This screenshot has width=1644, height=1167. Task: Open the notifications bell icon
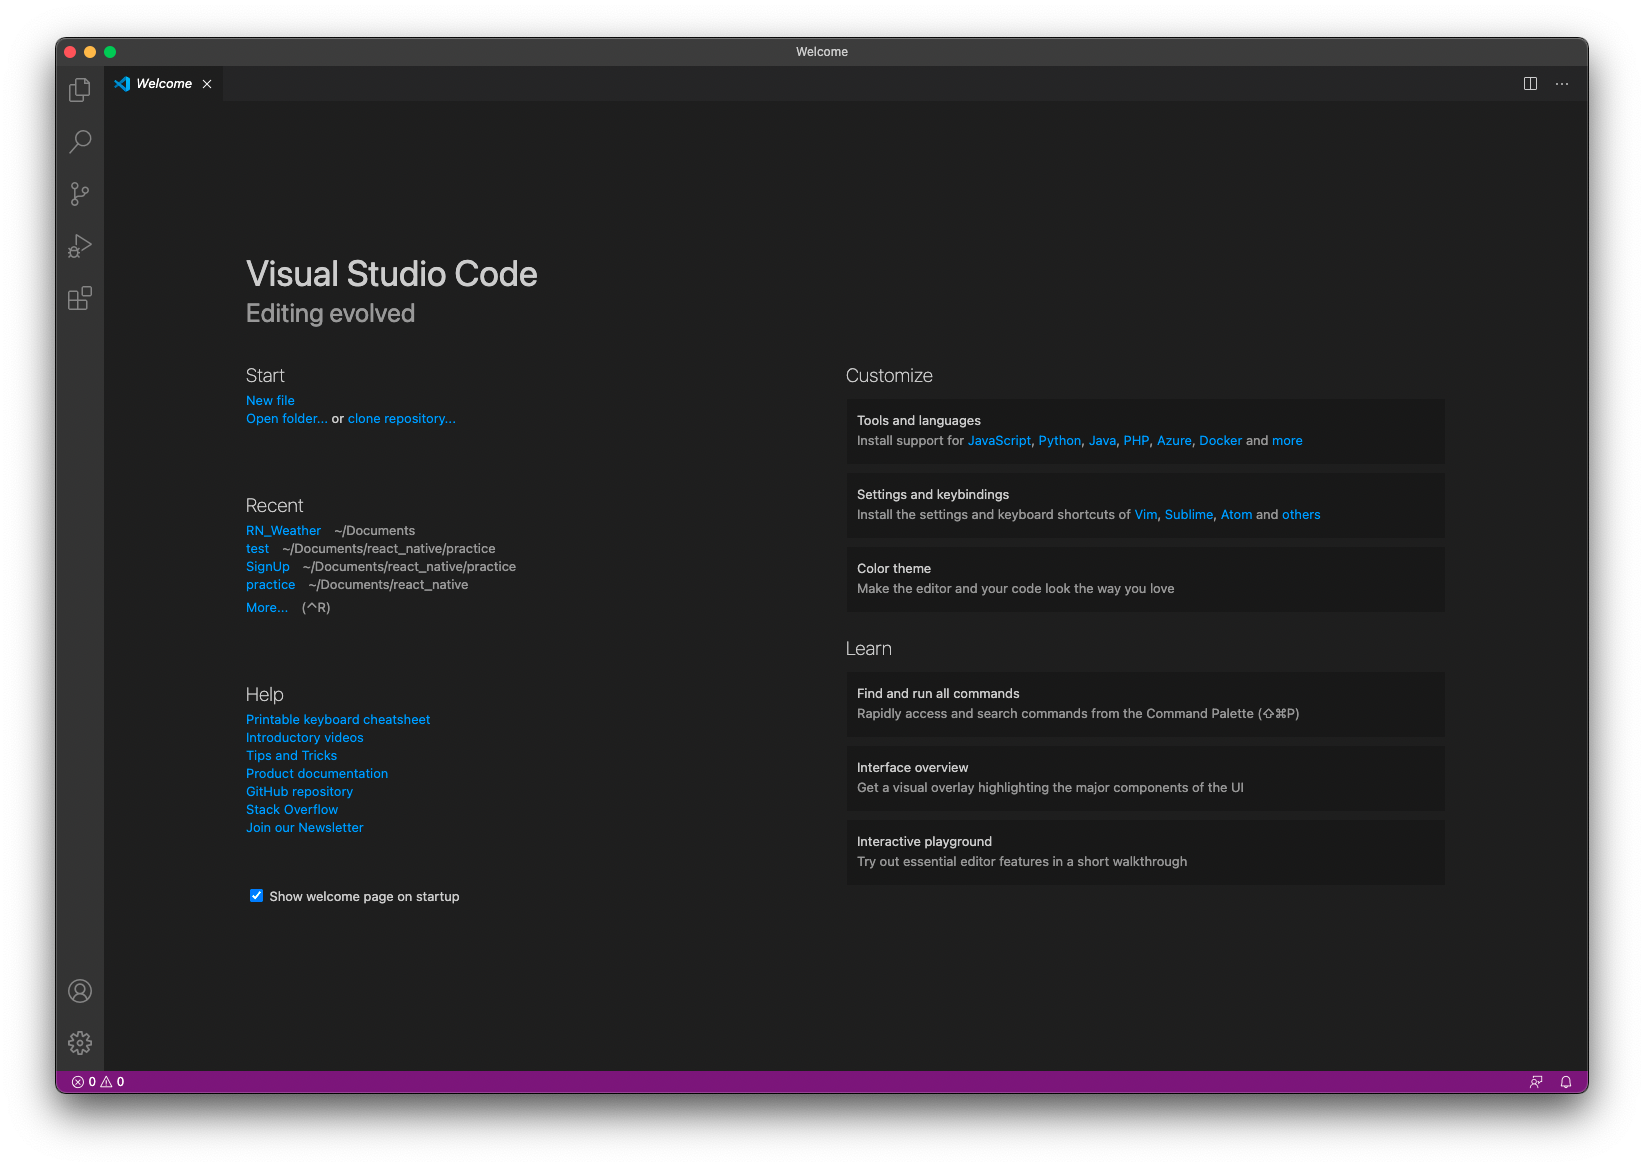pyautogui.click(x=1566, y=1082)
